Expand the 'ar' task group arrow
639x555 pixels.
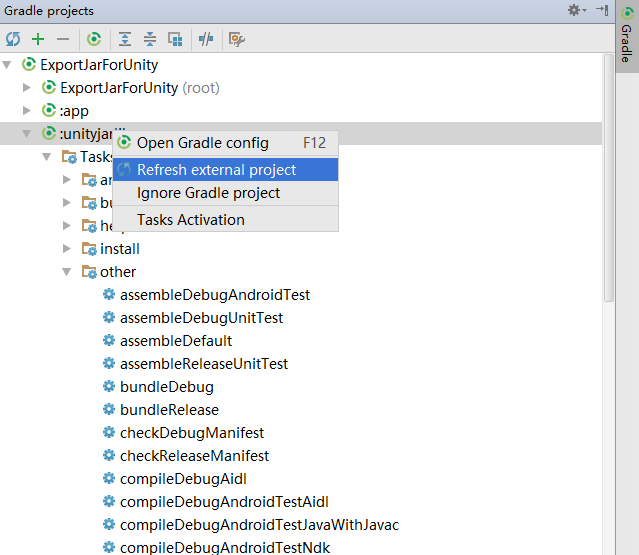(67, 179)
